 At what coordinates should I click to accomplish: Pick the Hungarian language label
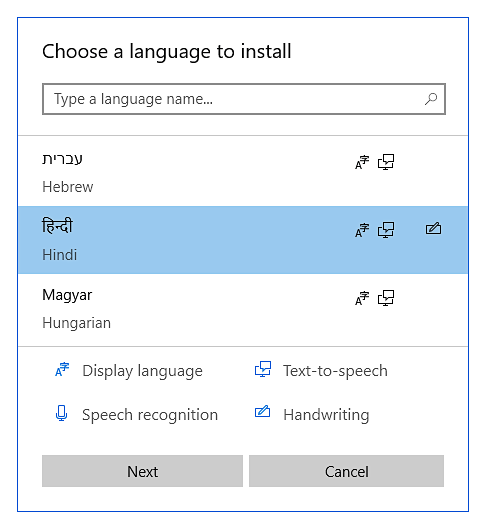[x=76, y=323]
